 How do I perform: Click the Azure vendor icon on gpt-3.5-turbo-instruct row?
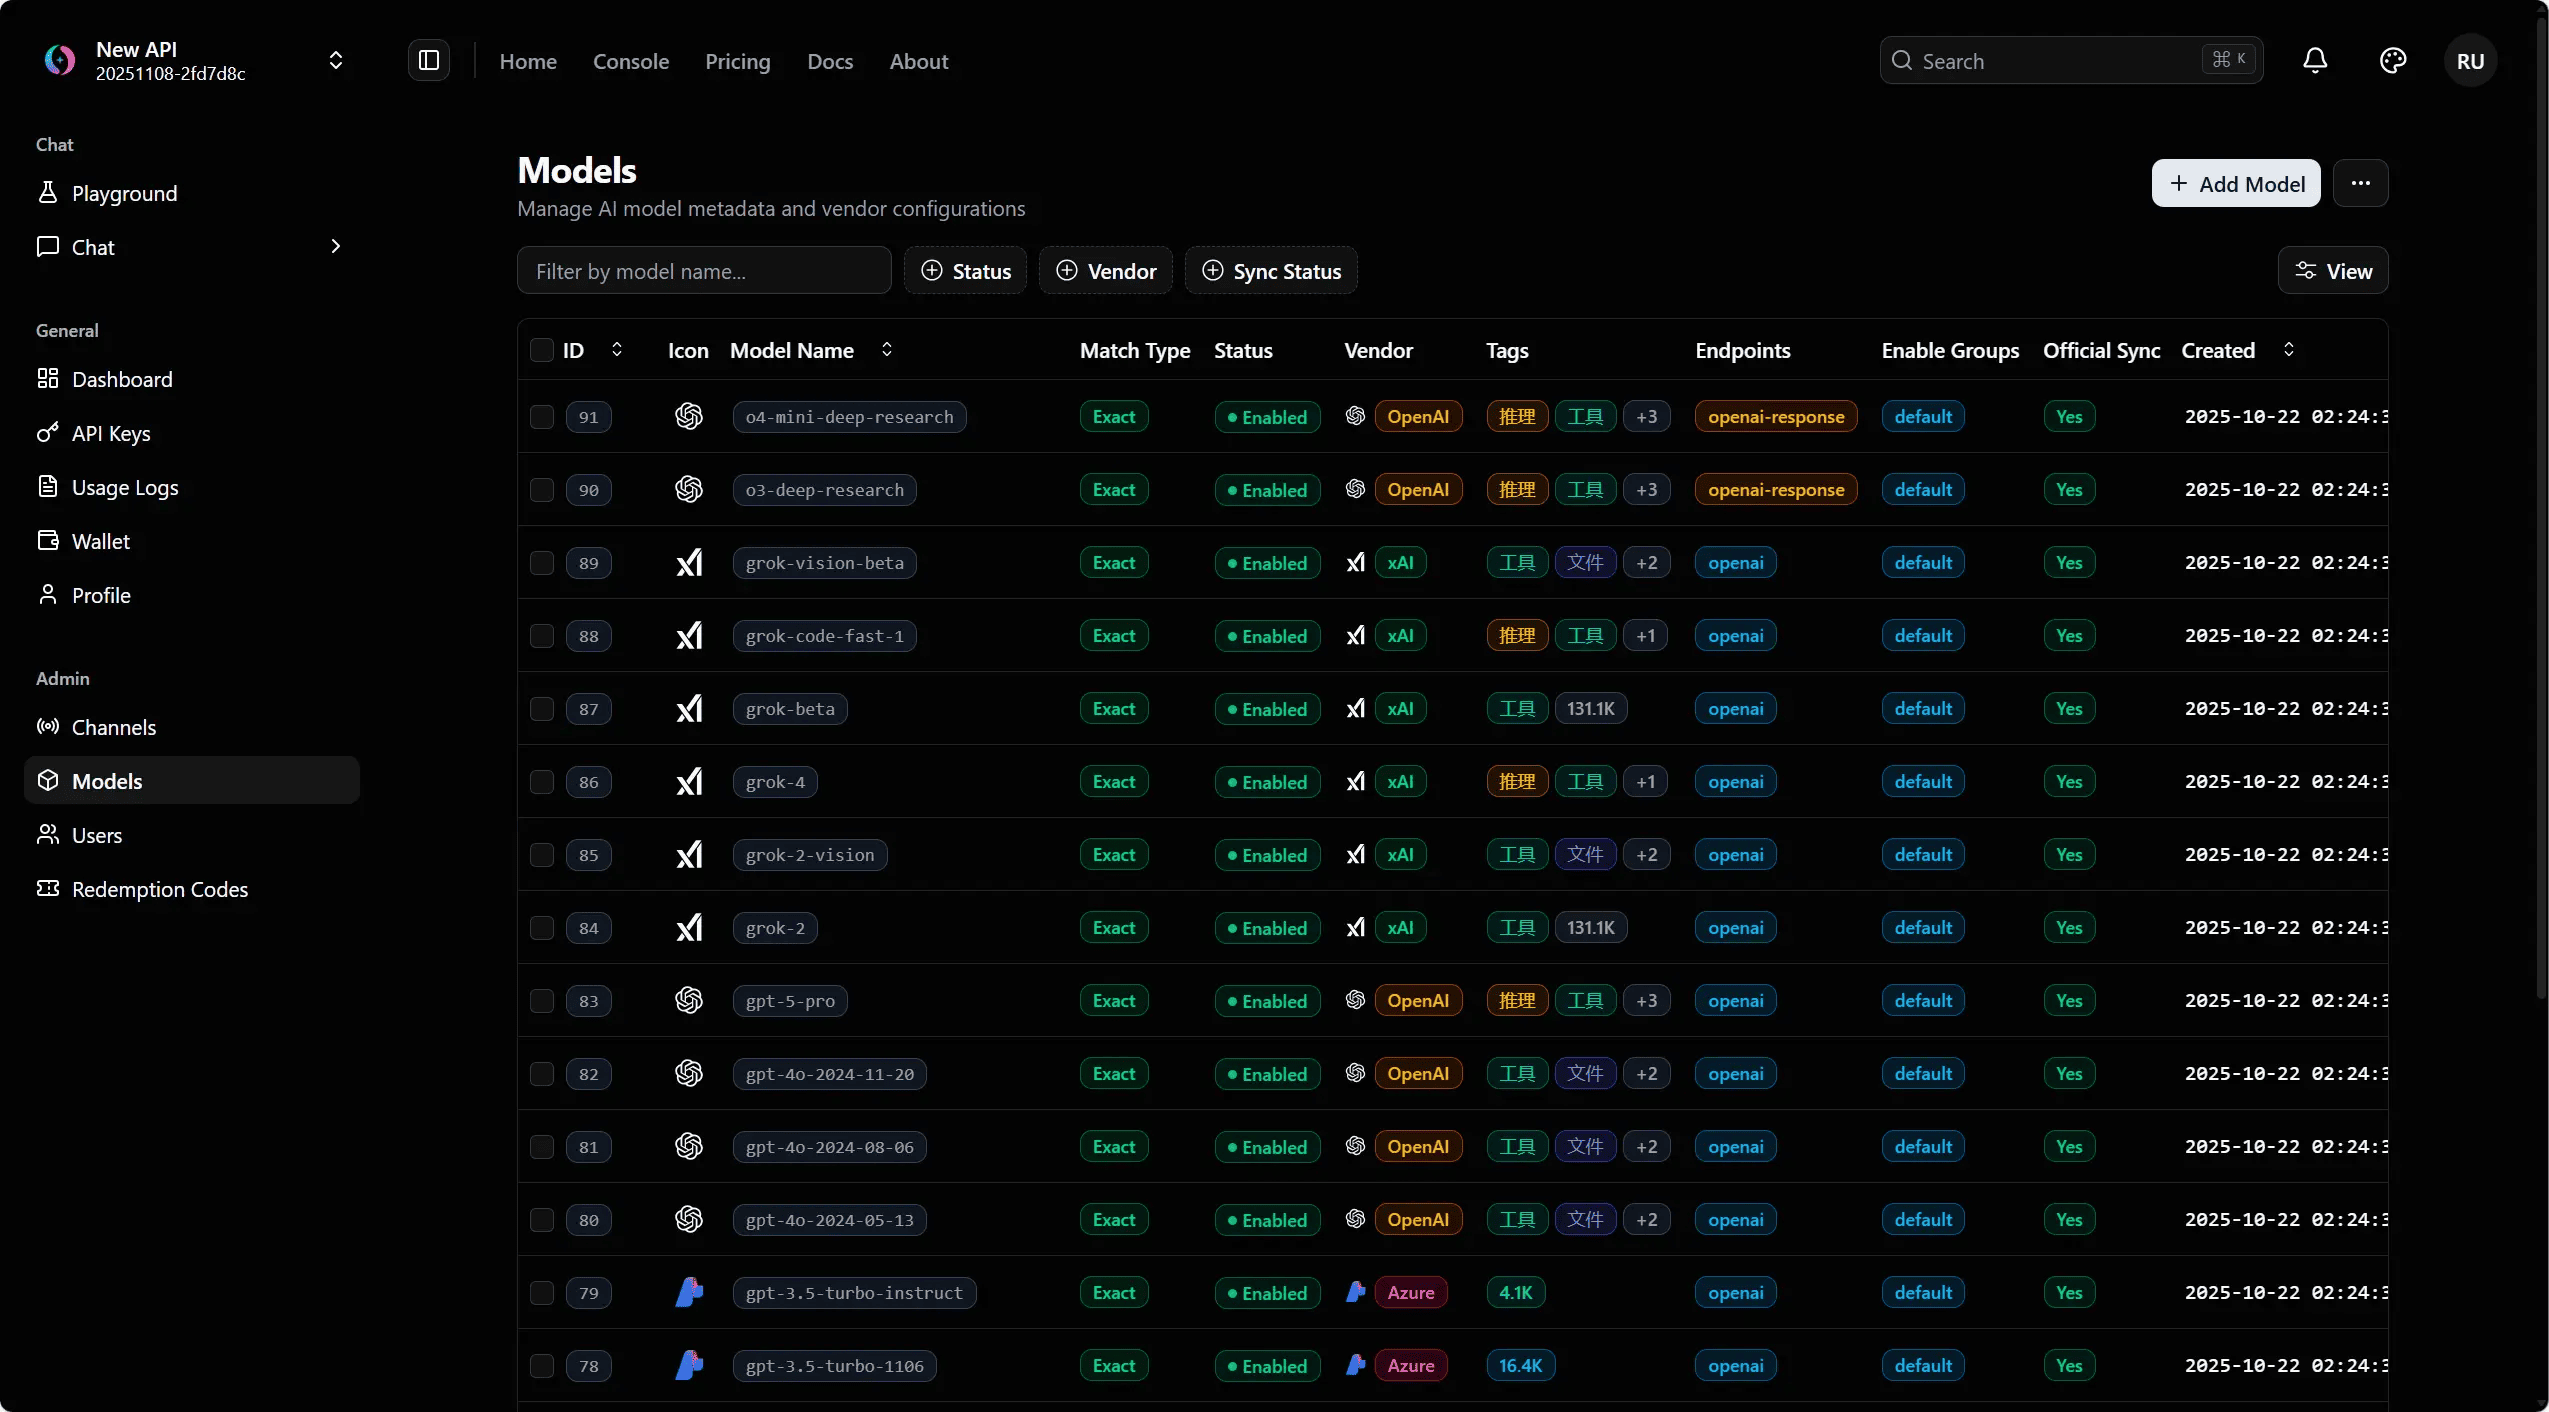point(1355,1292)
